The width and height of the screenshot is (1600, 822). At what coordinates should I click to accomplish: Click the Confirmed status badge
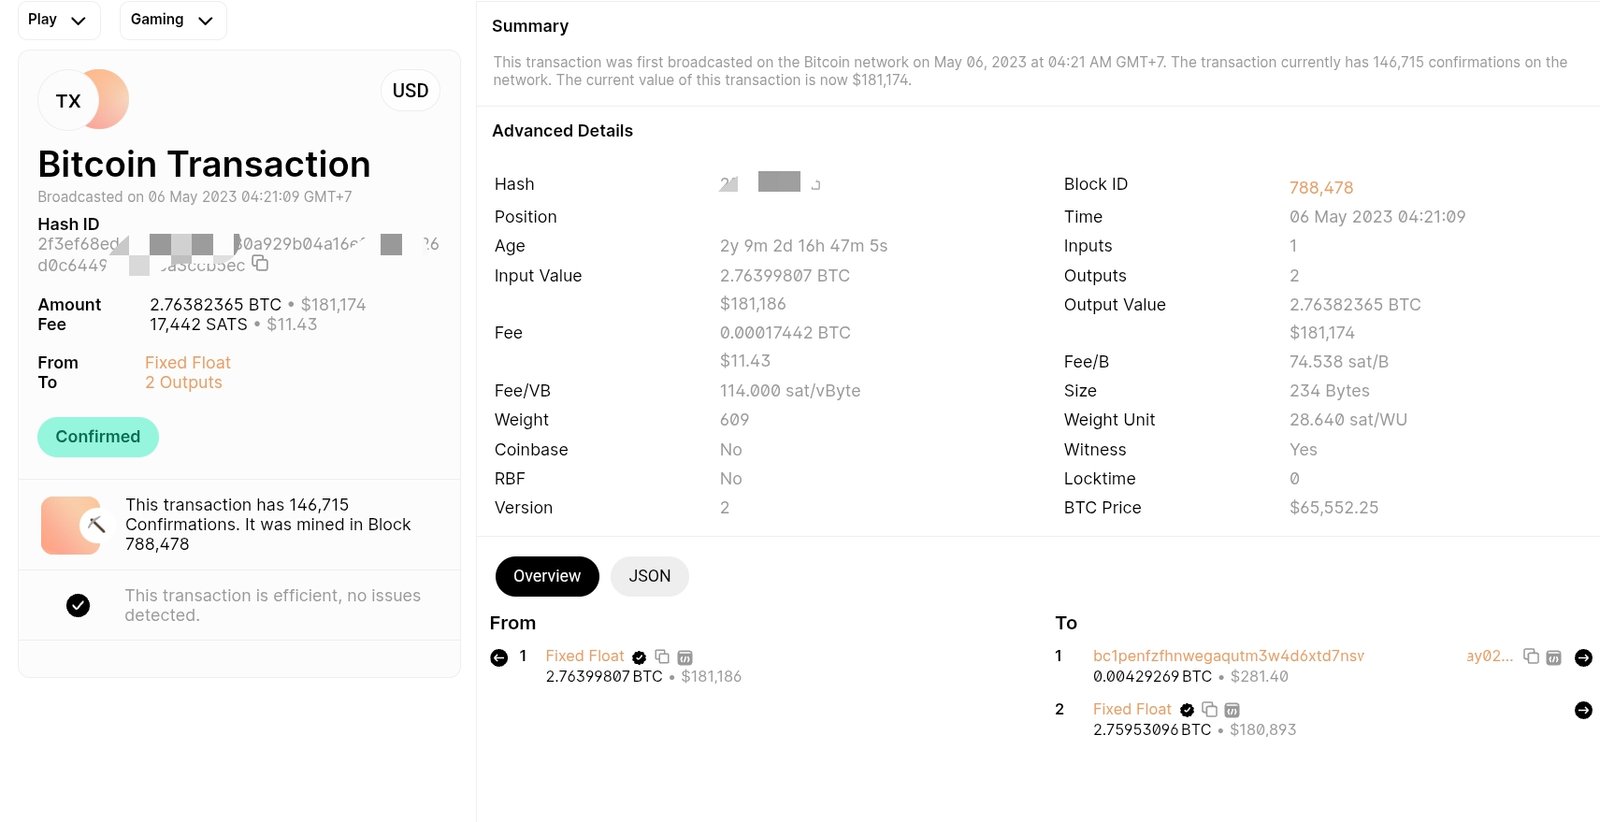(x=98, y=437)
